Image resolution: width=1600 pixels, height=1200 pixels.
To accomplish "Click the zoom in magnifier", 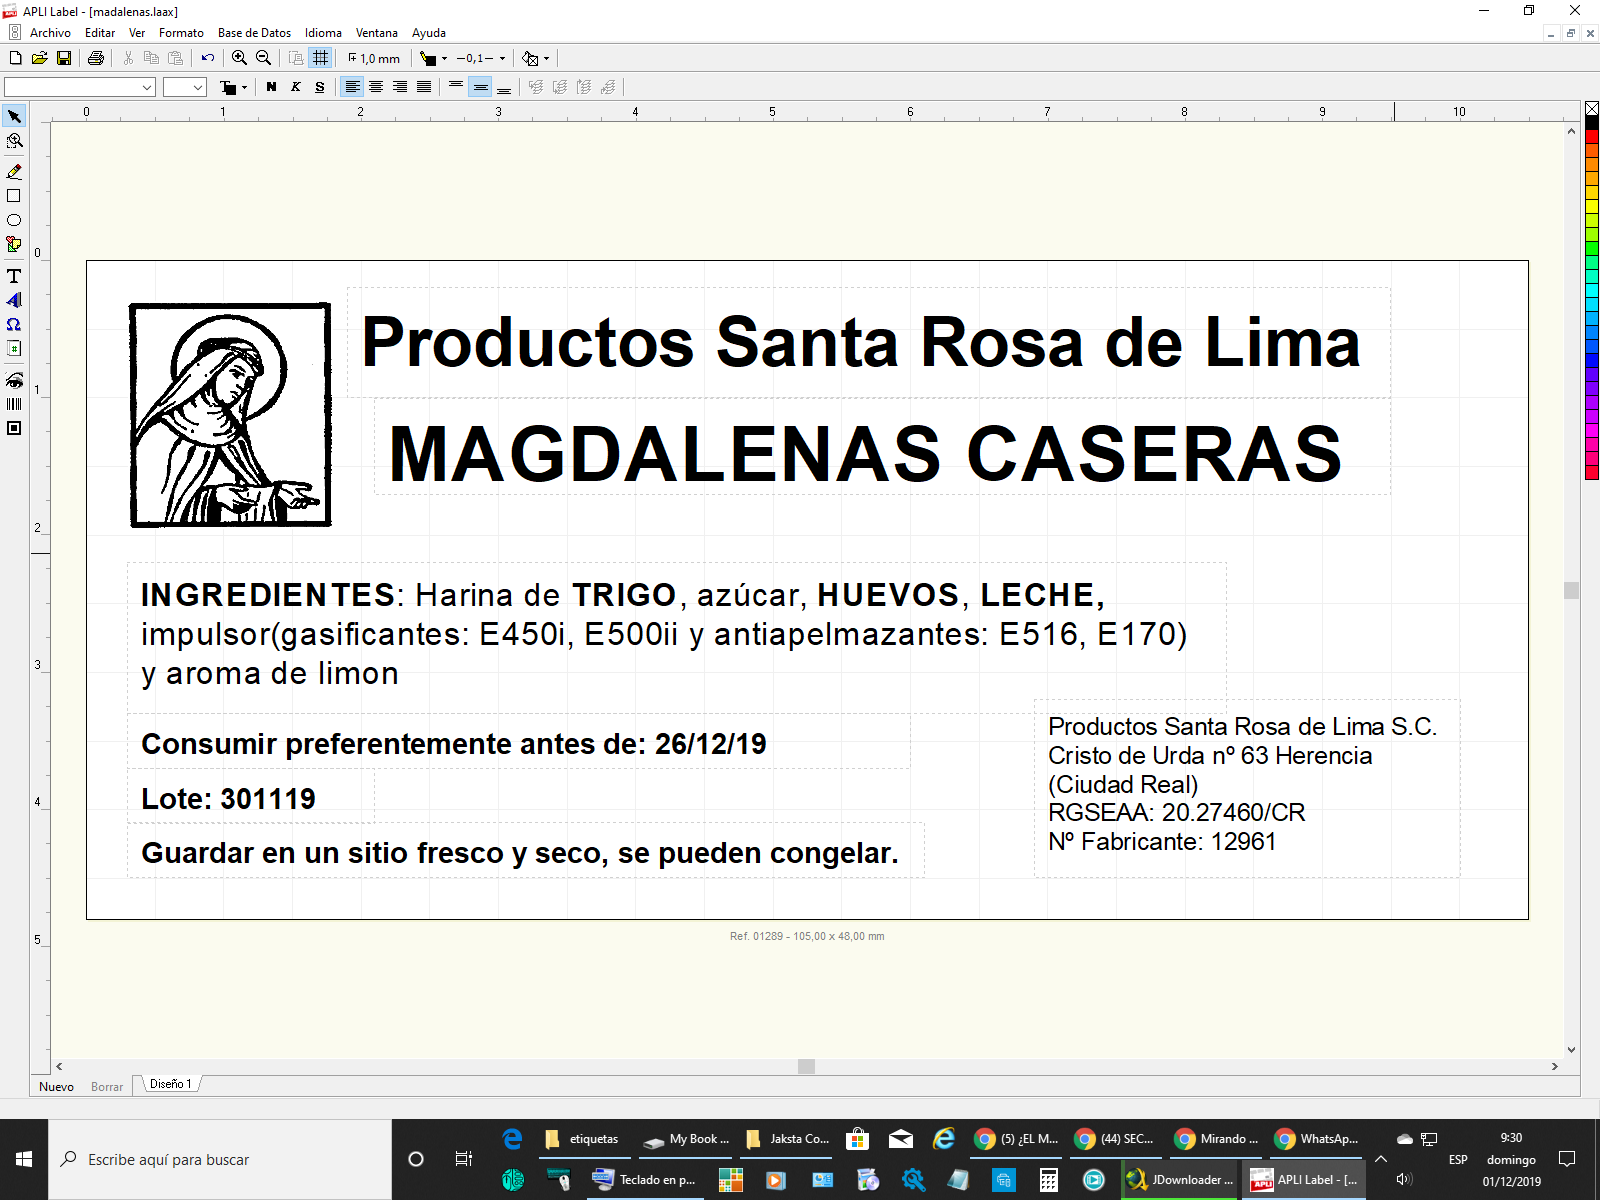I will pyautogui.click(x=240, y=58).
